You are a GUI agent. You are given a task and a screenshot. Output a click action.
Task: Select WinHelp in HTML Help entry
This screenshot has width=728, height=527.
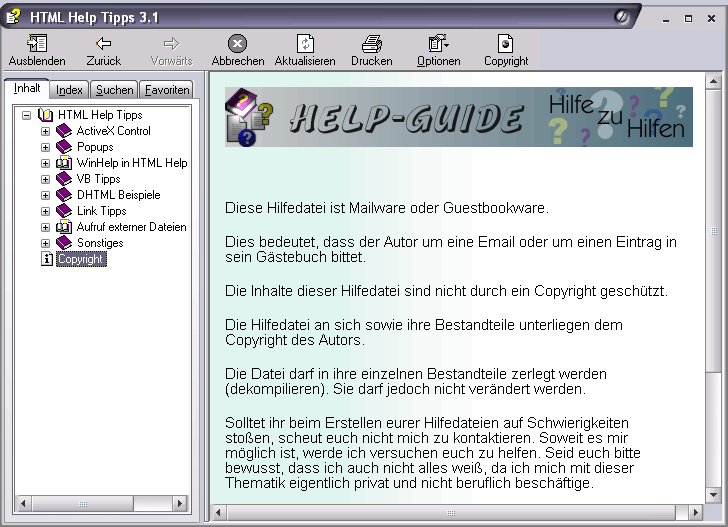pos(132,163)
